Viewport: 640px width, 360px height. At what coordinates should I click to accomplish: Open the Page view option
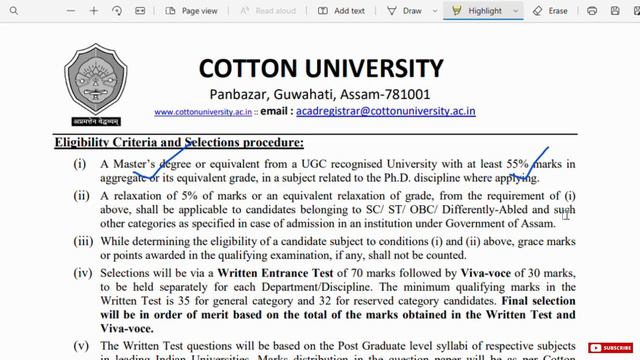pos(191,11)
